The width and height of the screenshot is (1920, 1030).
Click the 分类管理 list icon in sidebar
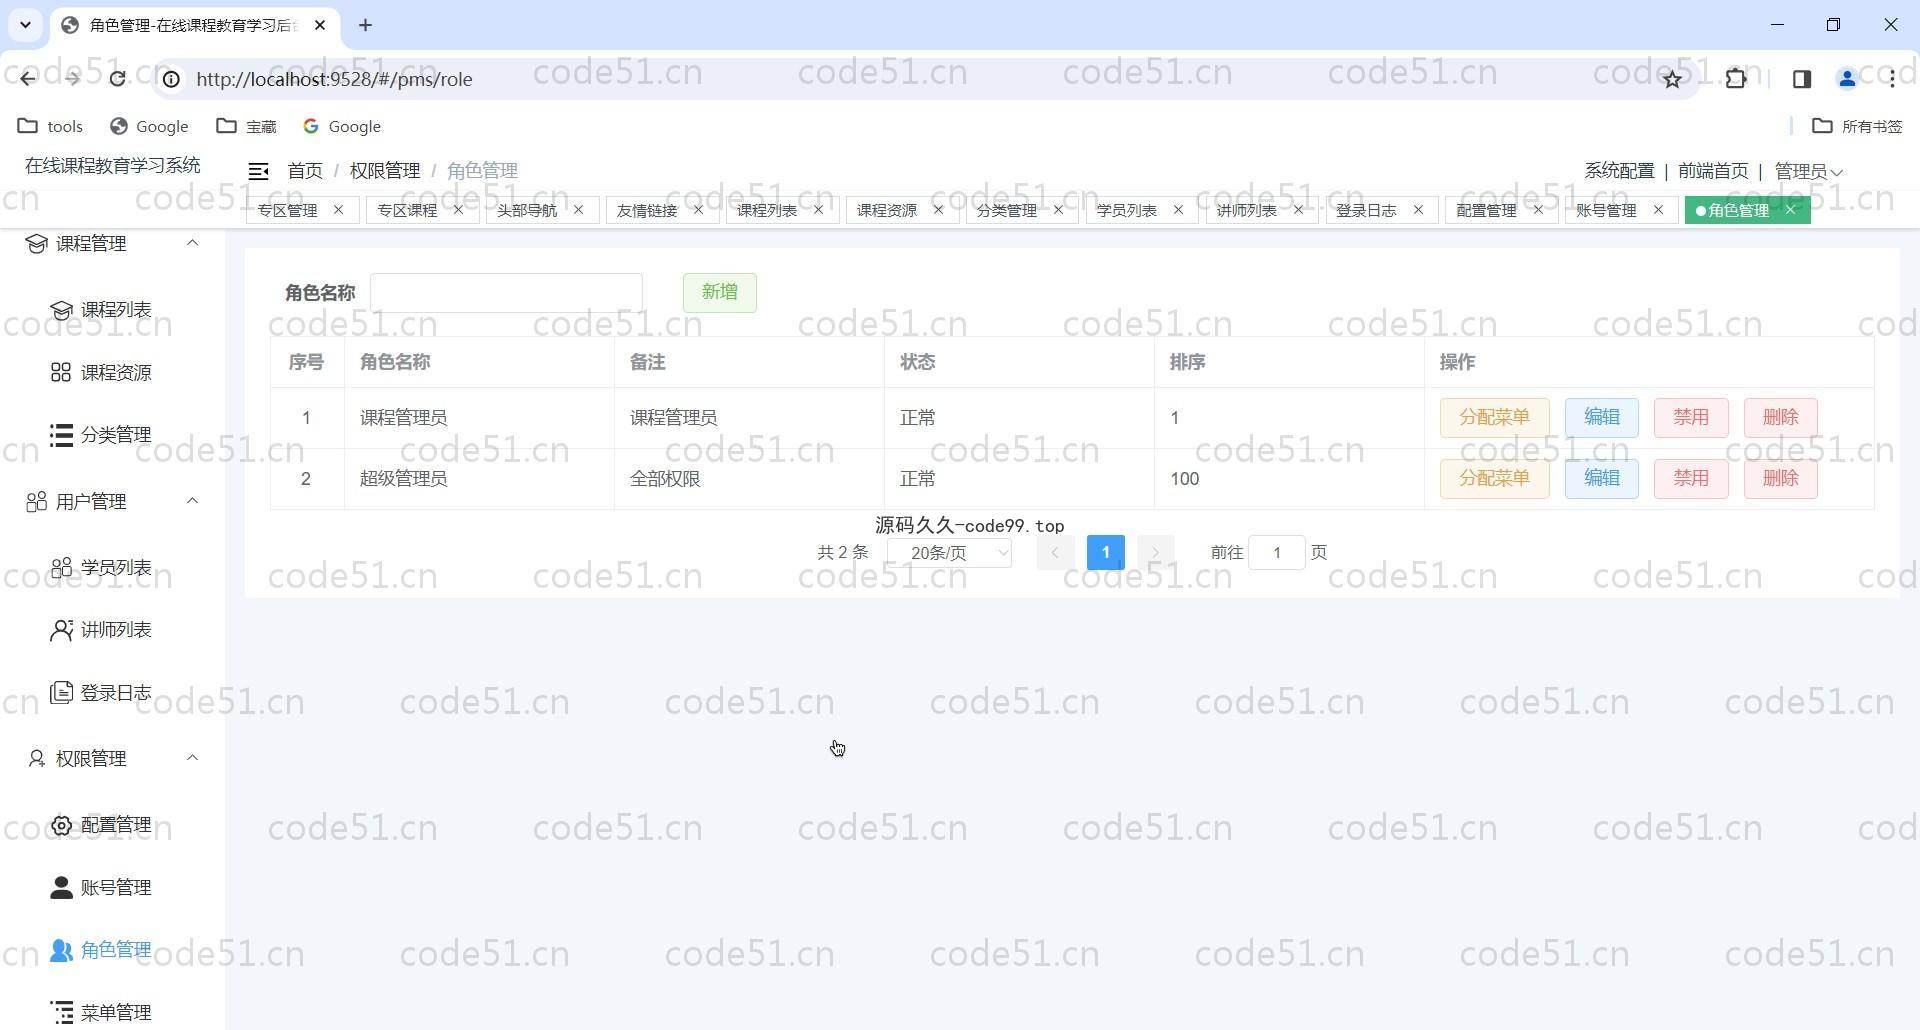tap(61, 435)
